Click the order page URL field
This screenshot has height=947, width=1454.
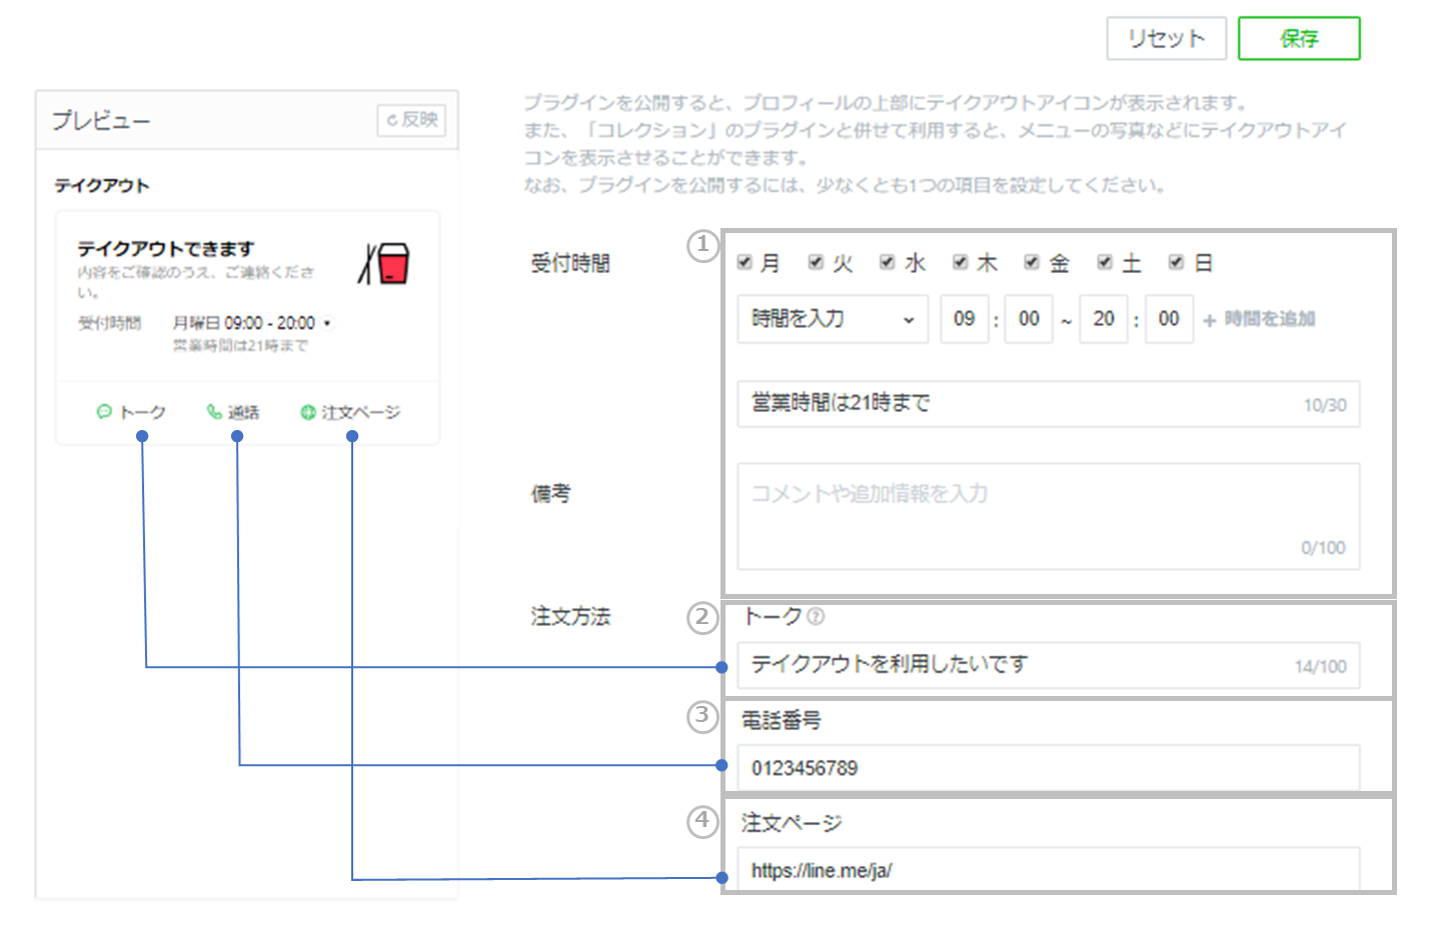coord(1047,870)
